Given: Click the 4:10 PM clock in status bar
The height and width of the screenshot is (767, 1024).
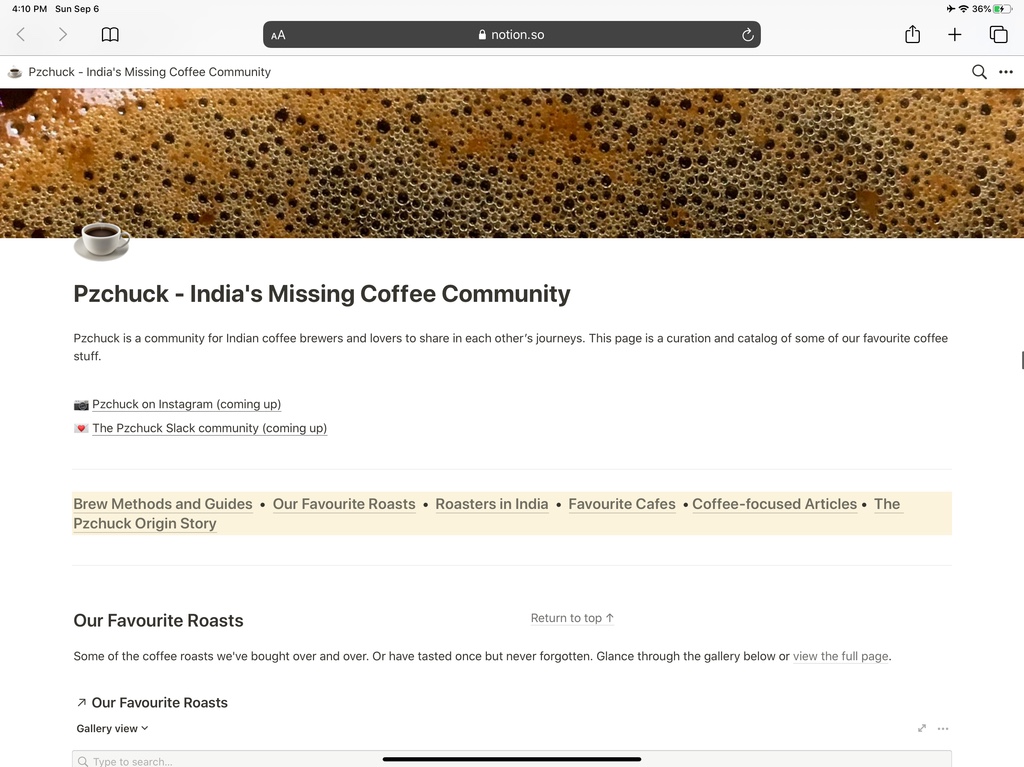Looking at the screenshot, I should pyautogui.click(x=29, y=8).
